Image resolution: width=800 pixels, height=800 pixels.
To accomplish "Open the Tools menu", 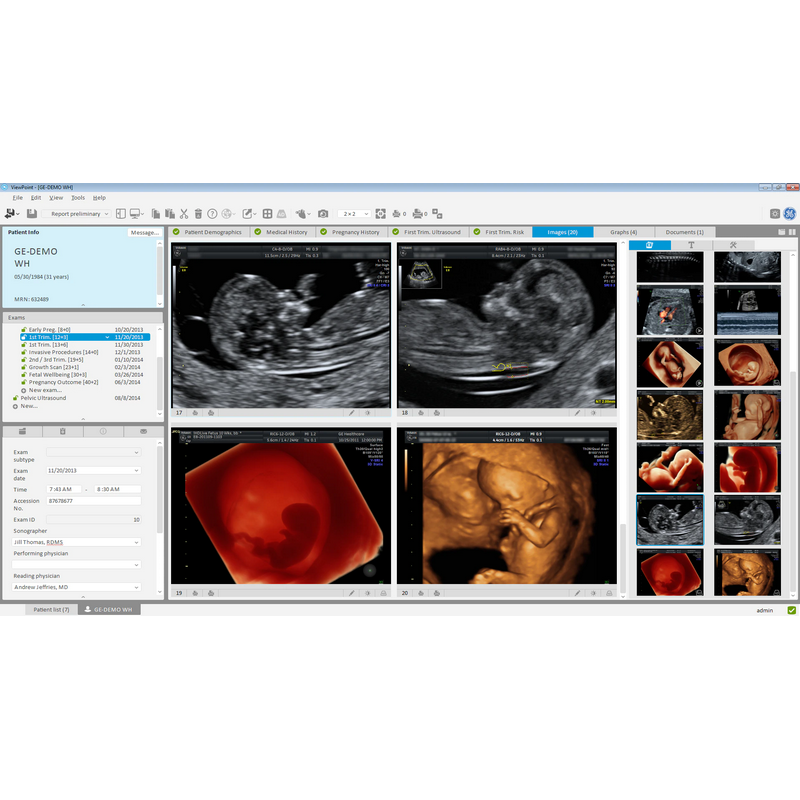I will point(78,198).
